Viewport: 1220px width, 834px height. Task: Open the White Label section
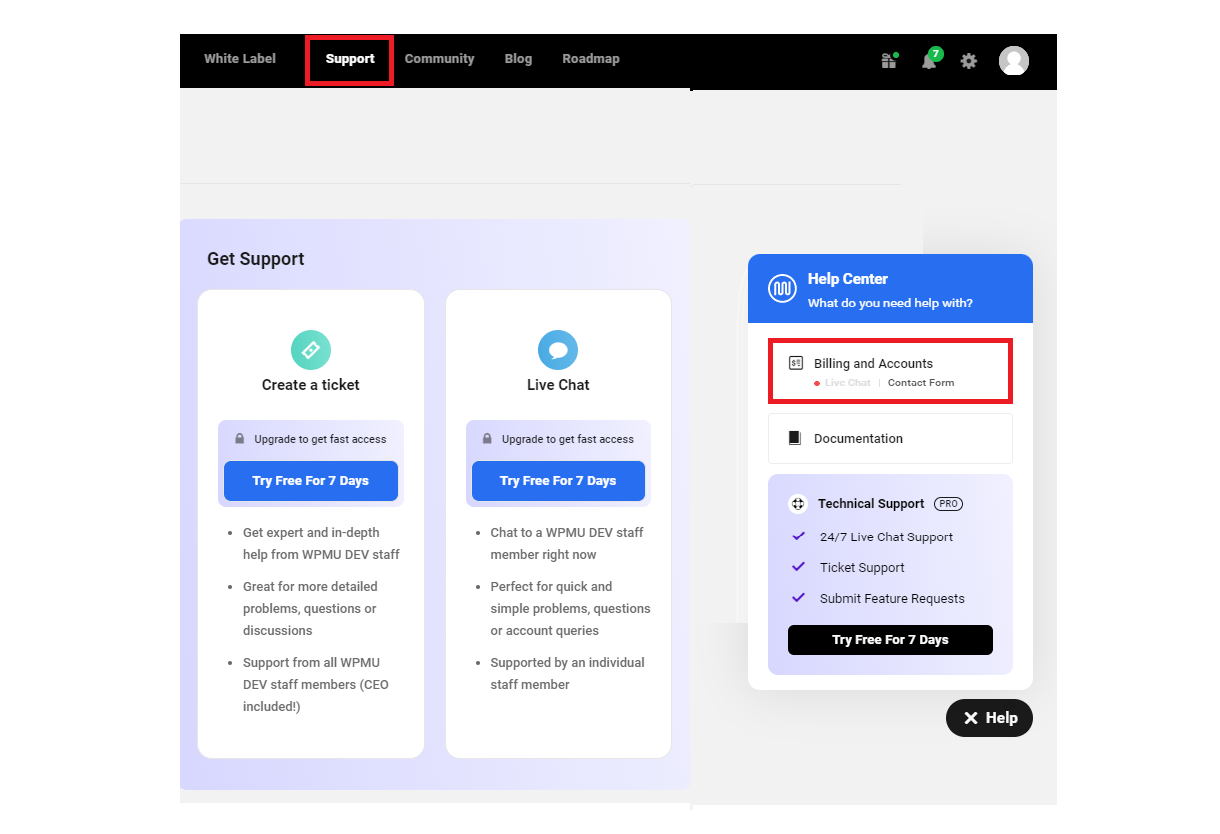pos(239,59)
